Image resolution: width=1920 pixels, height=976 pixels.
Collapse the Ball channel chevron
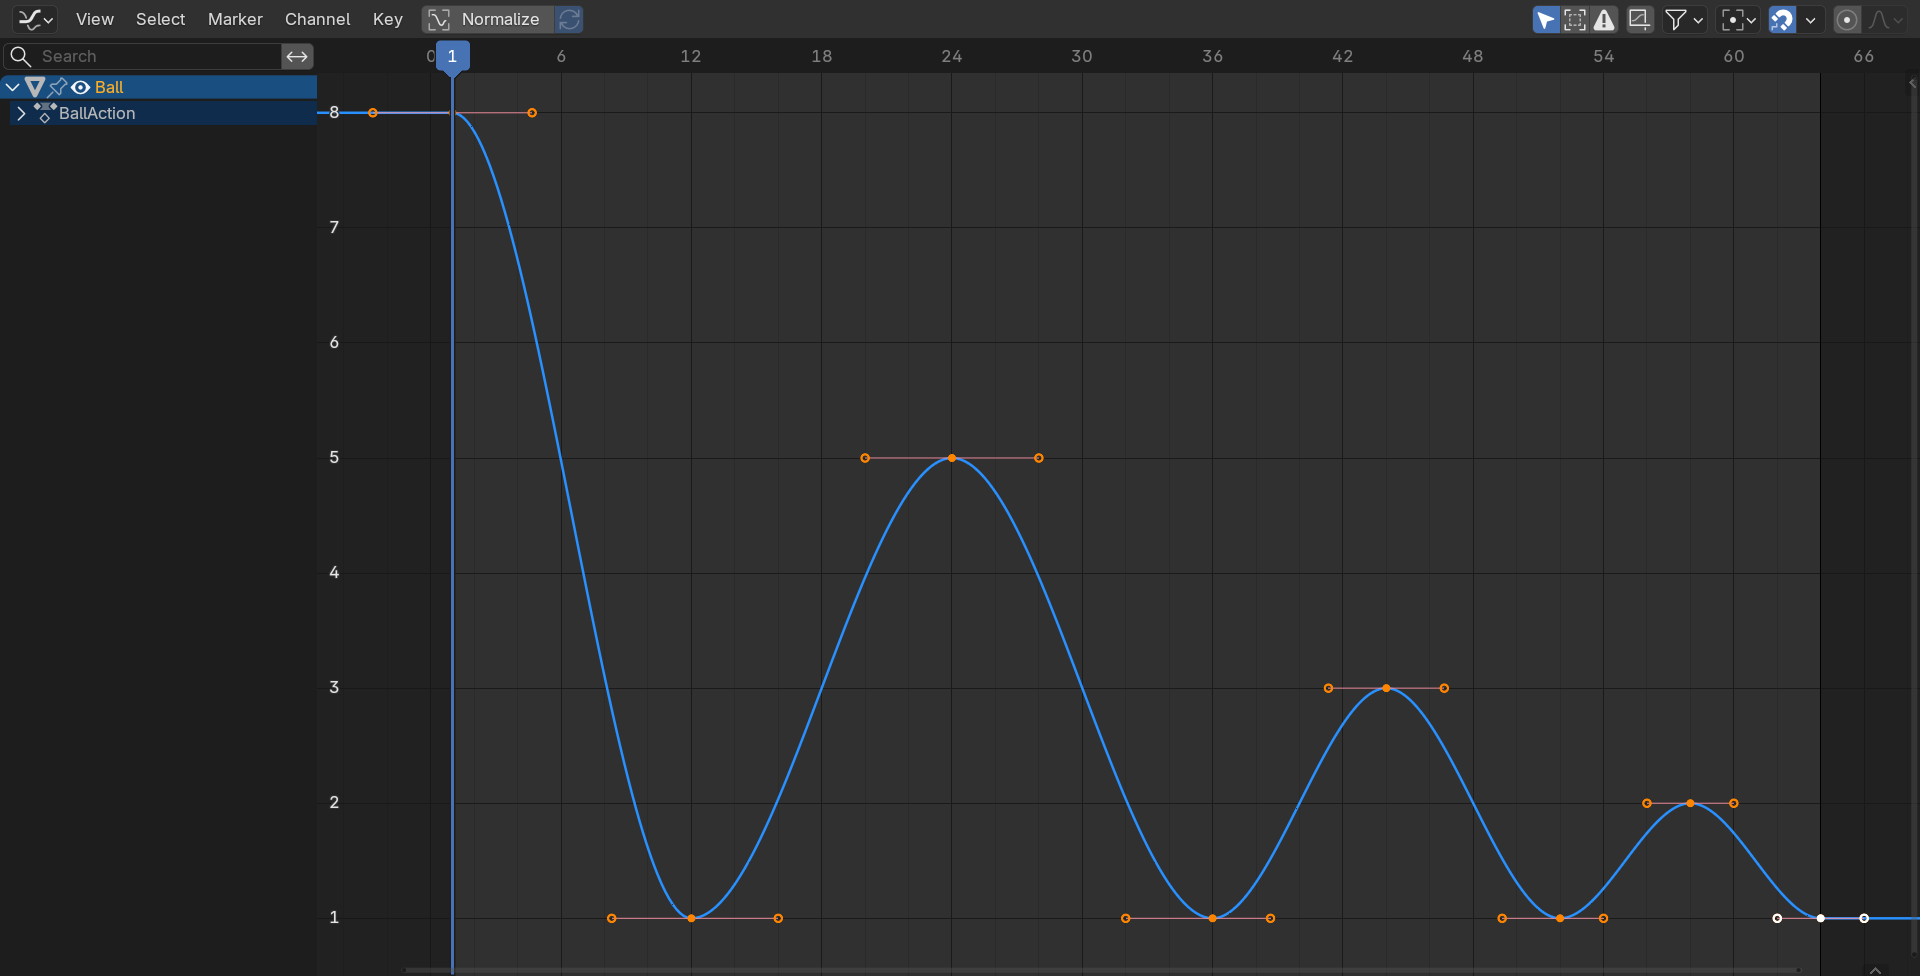pos(12,87)
